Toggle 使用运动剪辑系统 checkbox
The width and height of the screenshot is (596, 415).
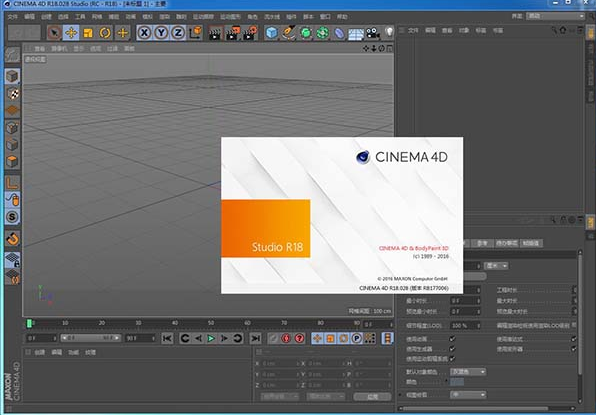(x=452, y=358)
